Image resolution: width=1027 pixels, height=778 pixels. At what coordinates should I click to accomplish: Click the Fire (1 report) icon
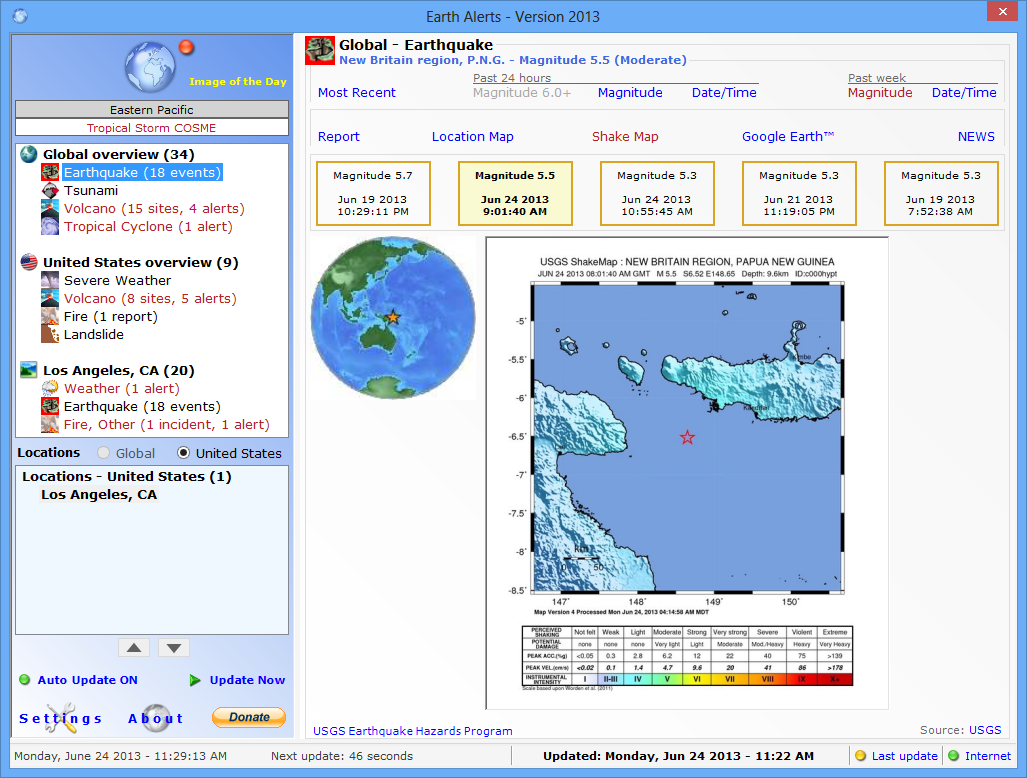pyautogui.click(x=50, y=316)
